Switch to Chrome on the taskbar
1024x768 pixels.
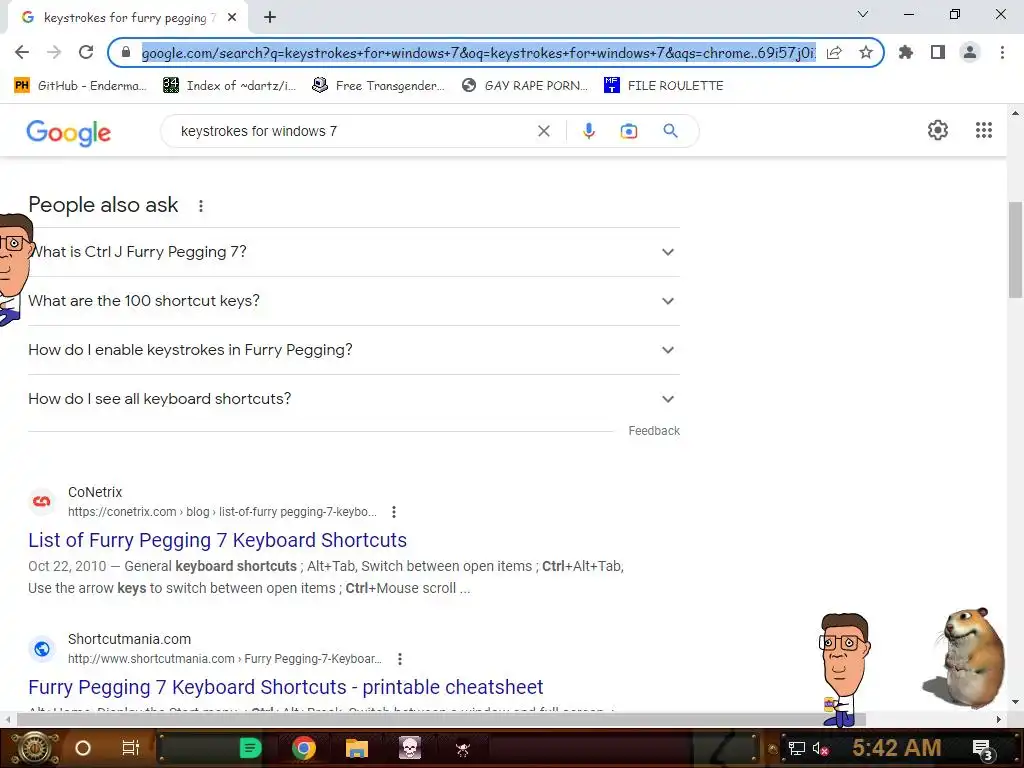304,748
